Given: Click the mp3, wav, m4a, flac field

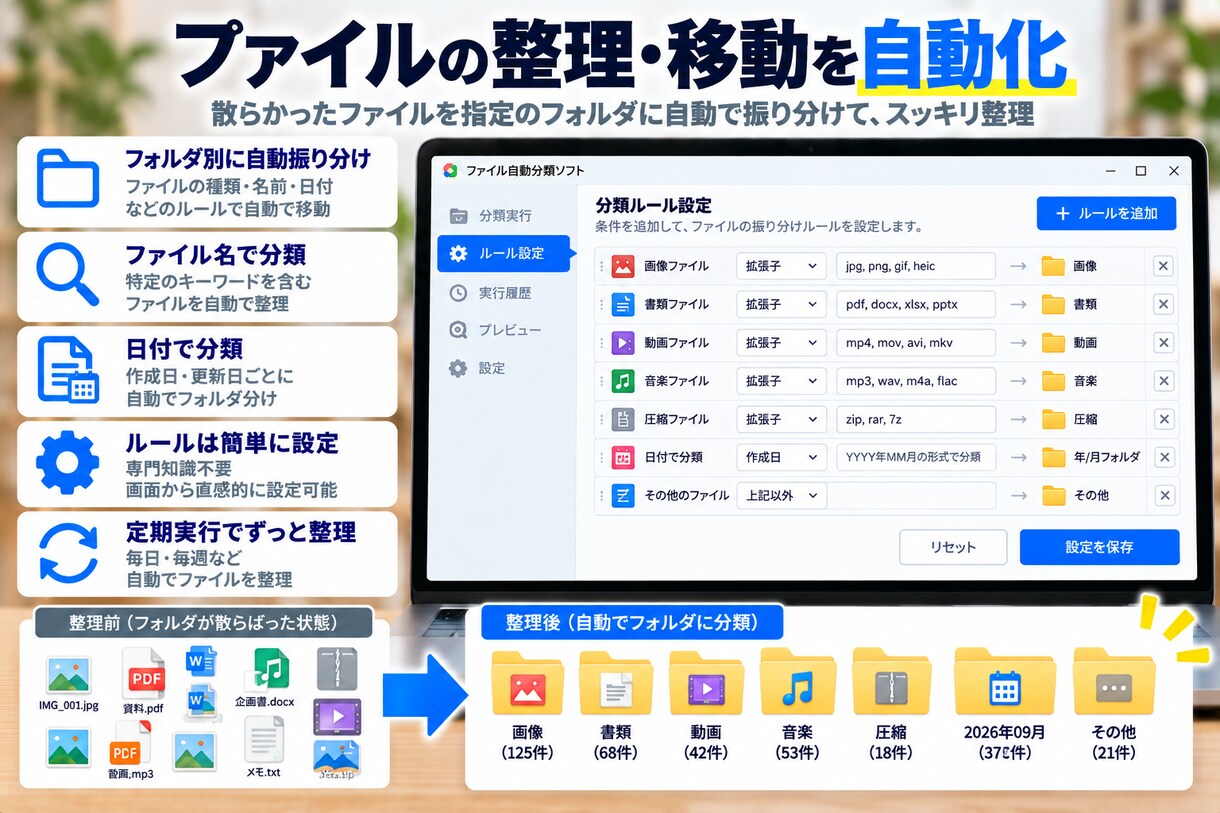Looking at the screenshot, I should (916, 381).
